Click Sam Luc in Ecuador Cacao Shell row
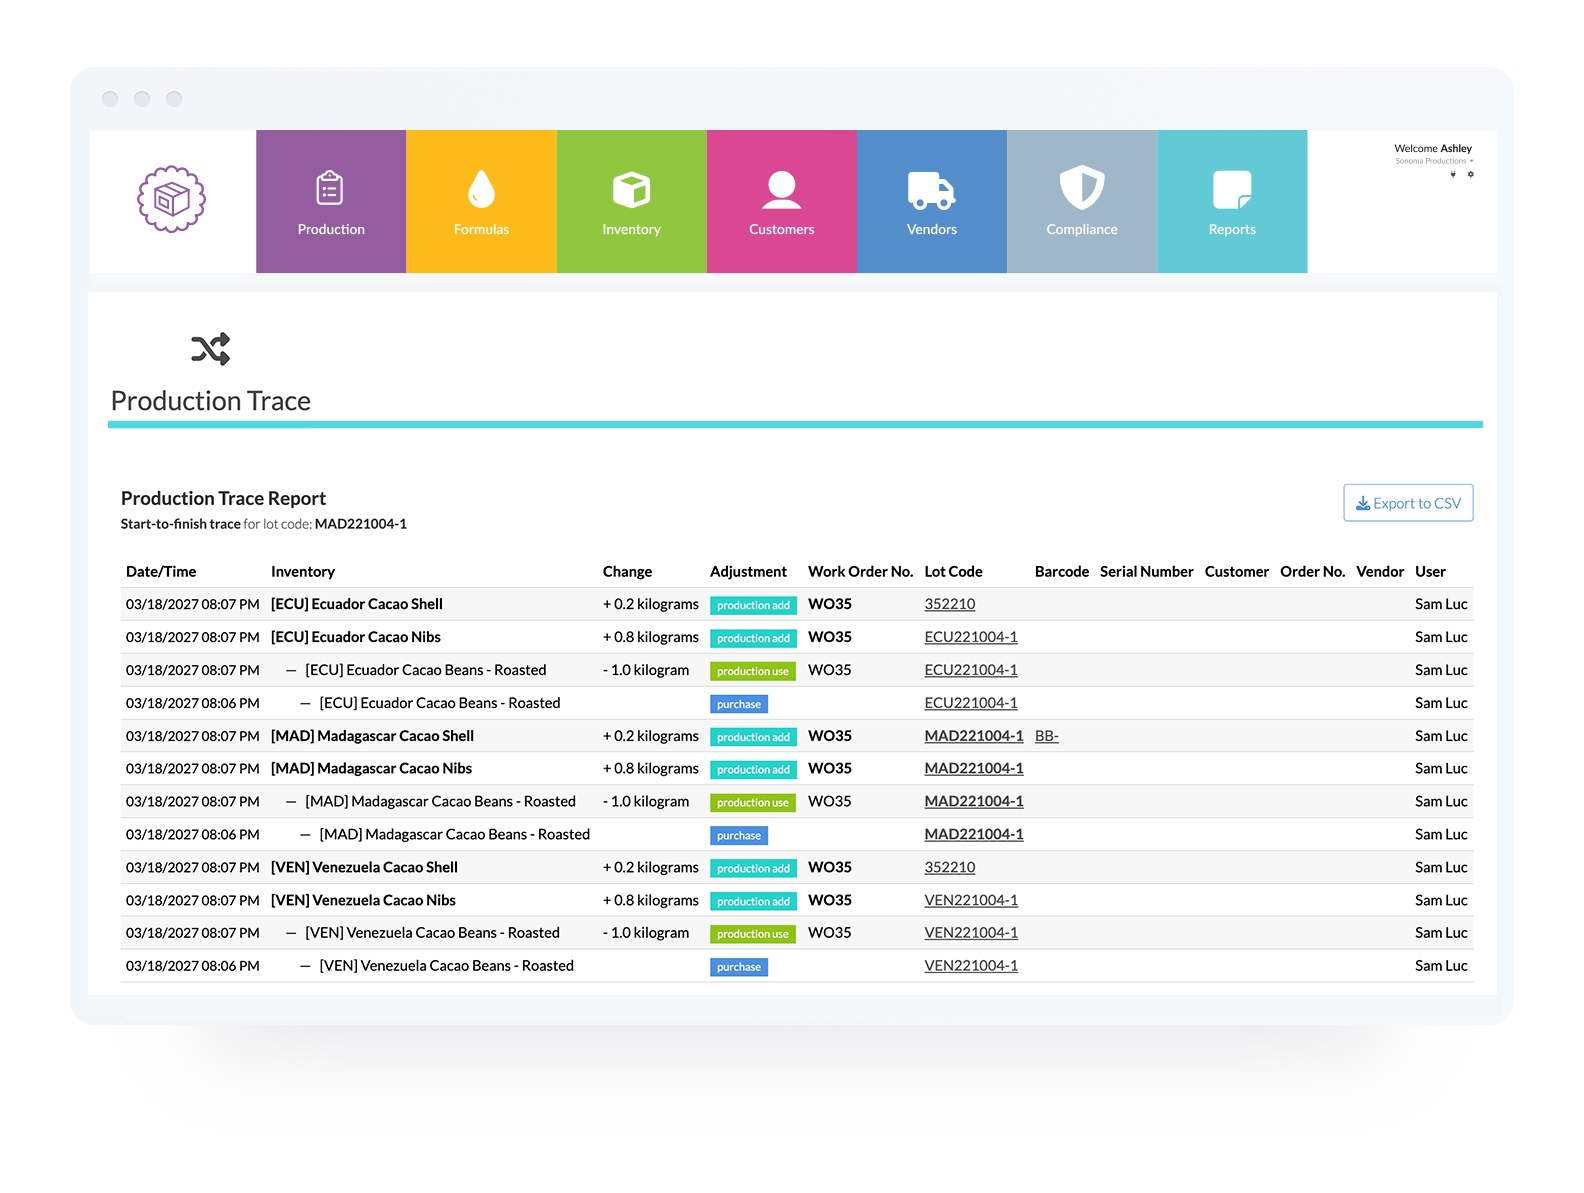The width and height of the screenshot is (1584, 1193). click(1441, 604)
